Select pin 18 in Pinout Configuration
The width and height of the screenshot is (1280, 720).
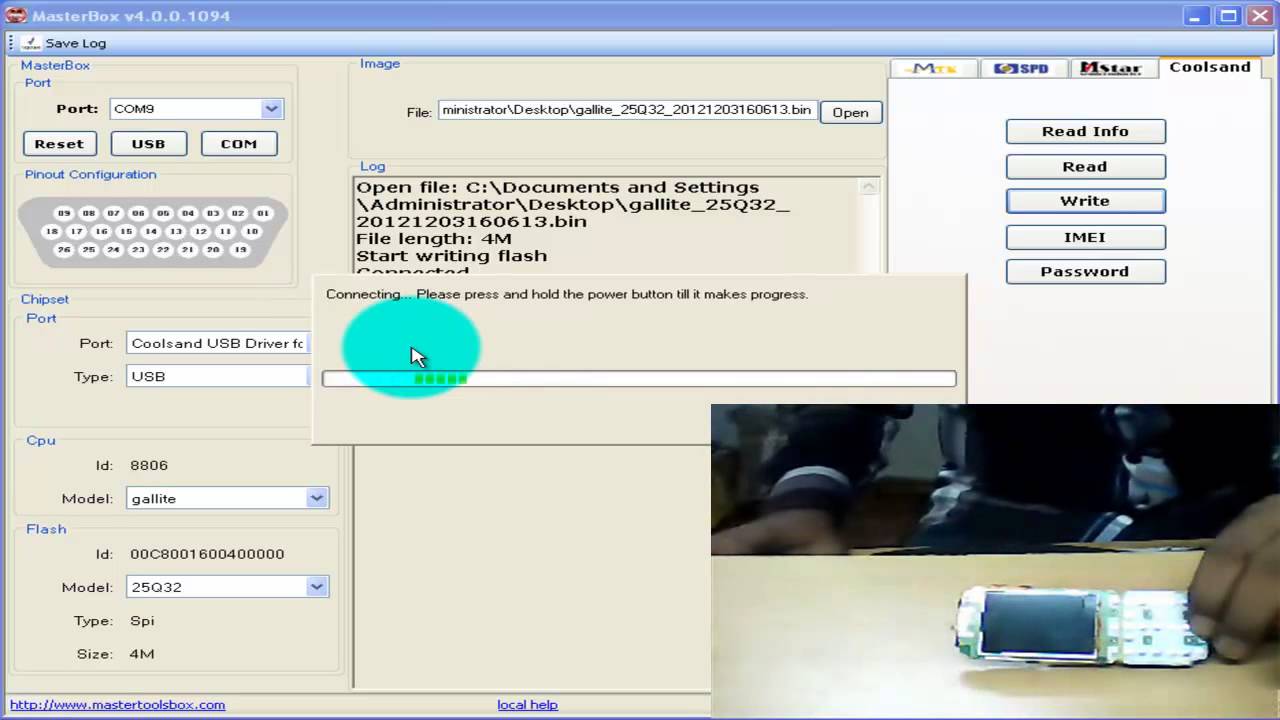tap(52, 232)
